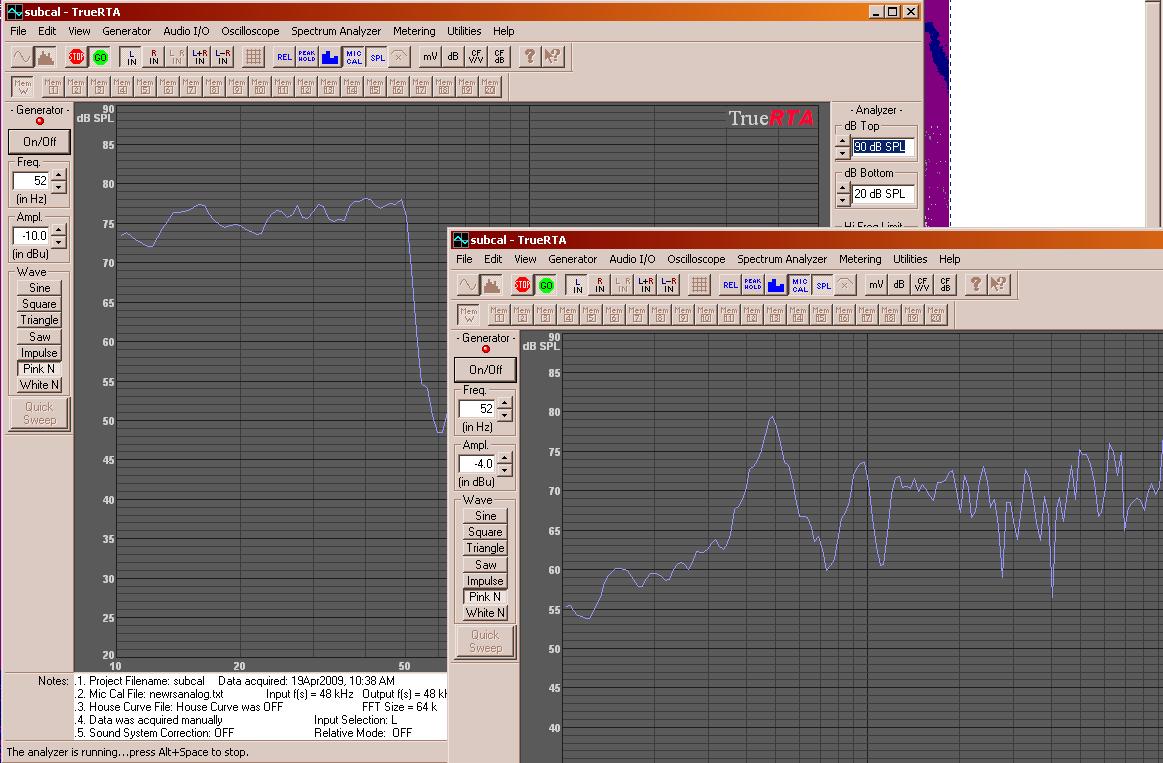This screenshot has width=1163, height=763.
Task: Click the oscilloscope sine wave icon in the front window
Action: pos(468,285)
